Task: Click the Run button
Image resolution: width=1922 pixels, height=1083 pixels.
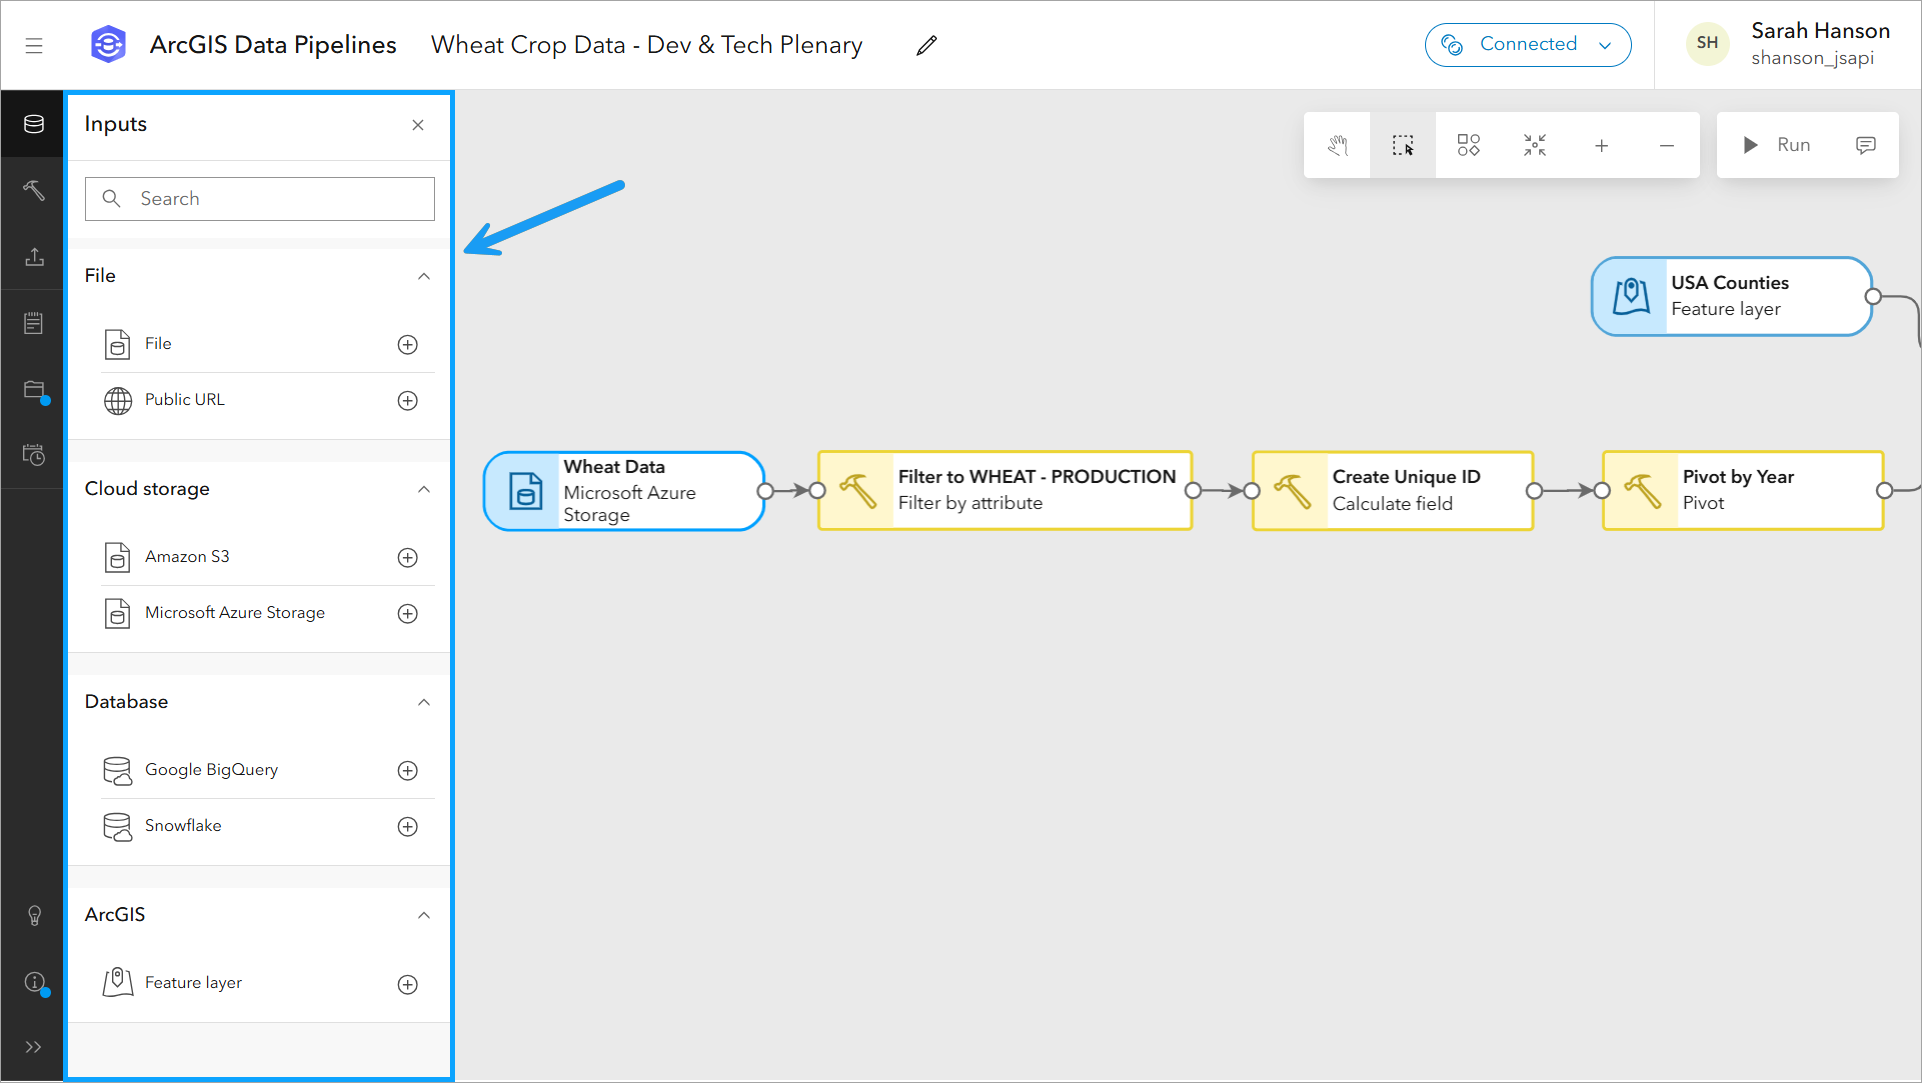Action: point(1780,145)
